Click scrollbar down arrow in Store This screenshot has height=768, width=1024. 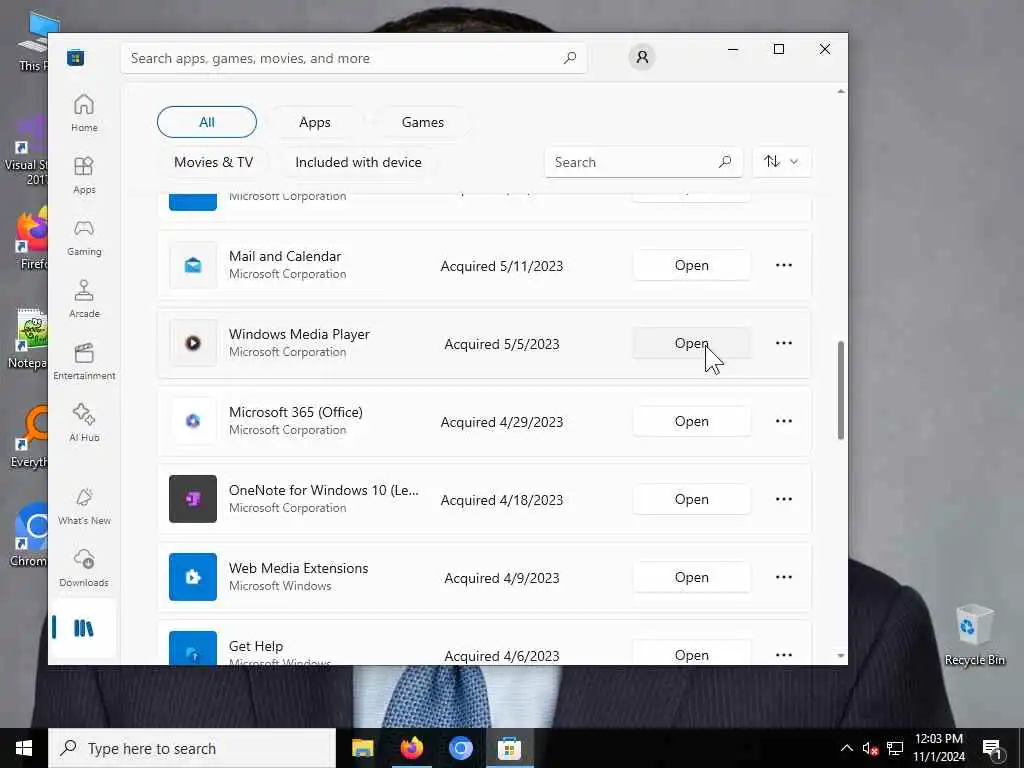tap(840, 655)
